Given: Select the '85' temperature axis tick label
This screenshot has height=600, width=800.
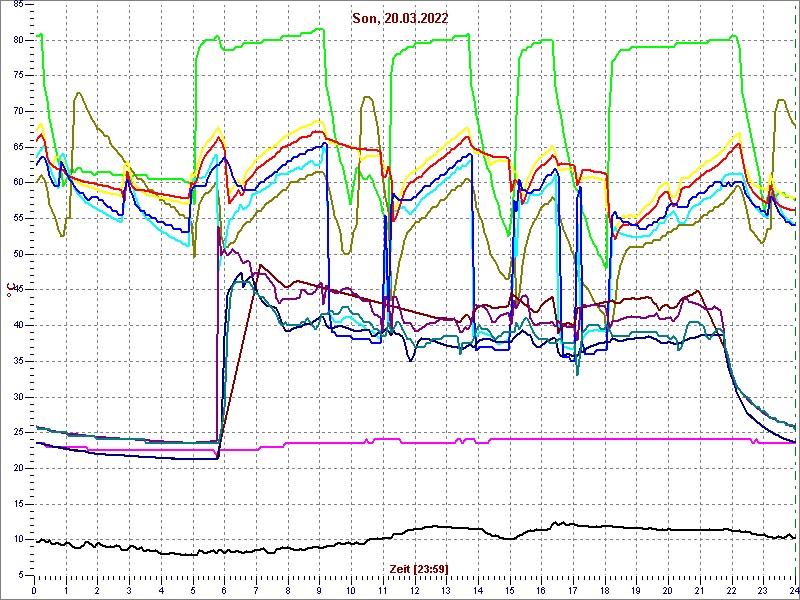Looking at the screenshot, I should click(x=17, y=5).
